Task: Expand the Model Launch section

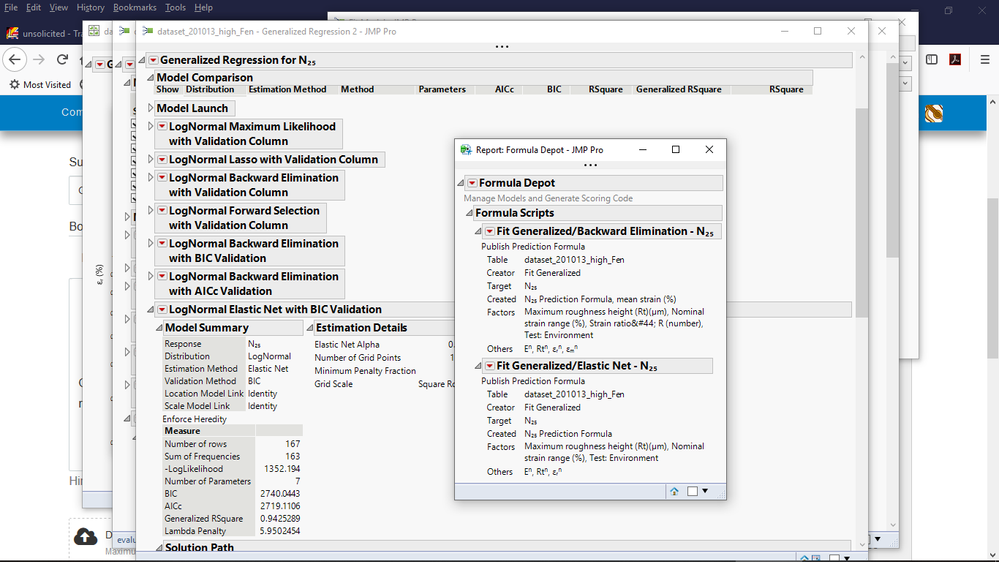Action: coord(151,108)
